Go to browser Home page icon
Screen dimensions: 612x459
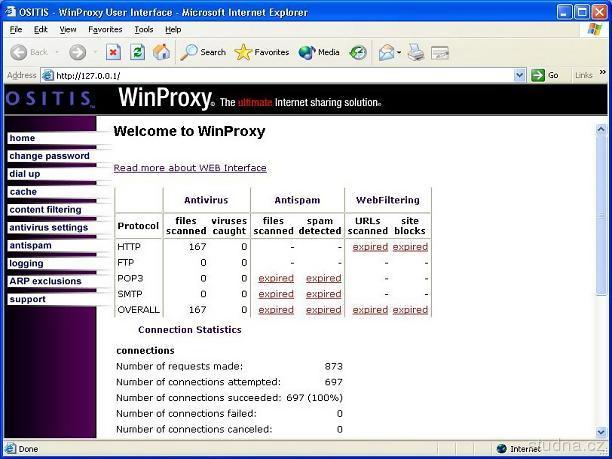tap(161, 52)
